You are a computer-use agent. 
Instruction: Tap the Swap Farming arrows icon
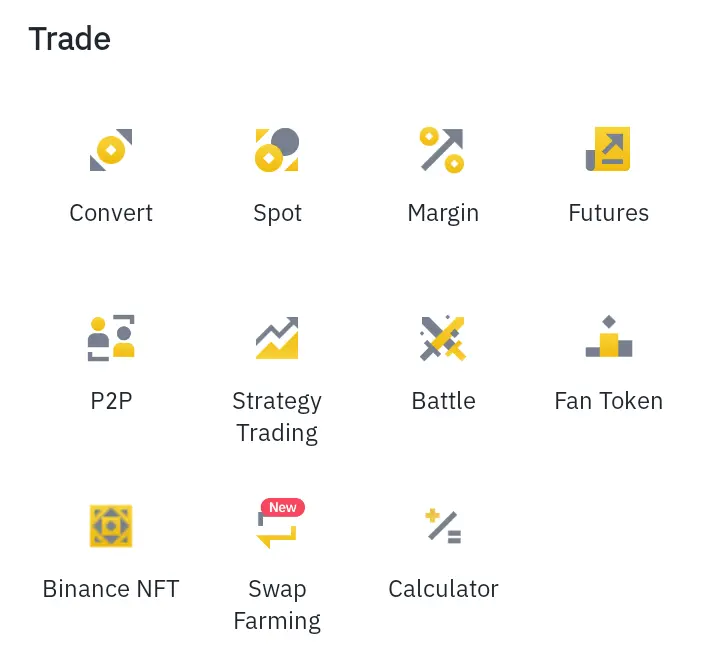click(277, 530)
